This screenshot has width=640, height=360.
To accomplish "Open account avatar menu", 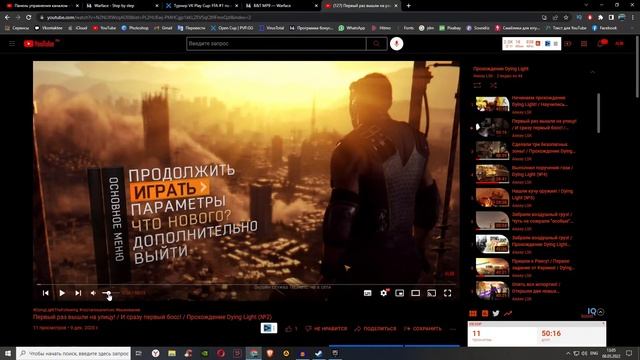I will (620, 43).
